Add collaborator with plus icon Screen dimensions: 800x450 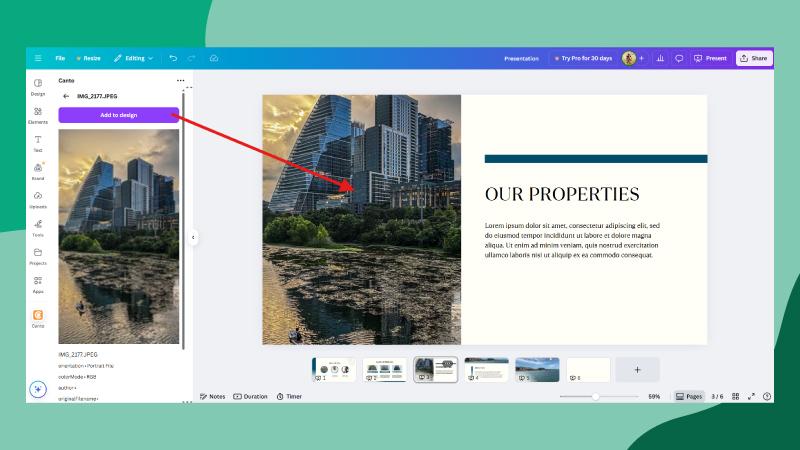(641, 58)
